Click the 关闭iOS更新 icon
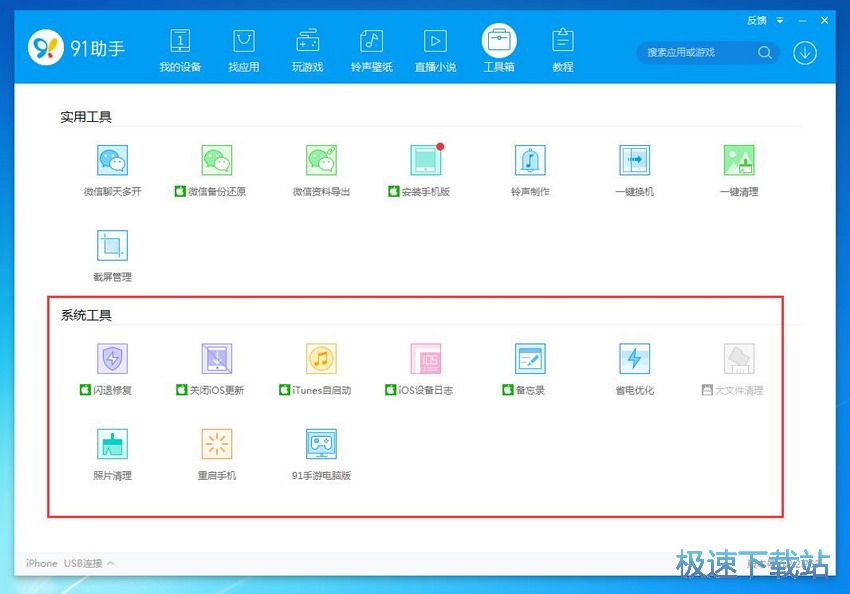 point(217,358)
